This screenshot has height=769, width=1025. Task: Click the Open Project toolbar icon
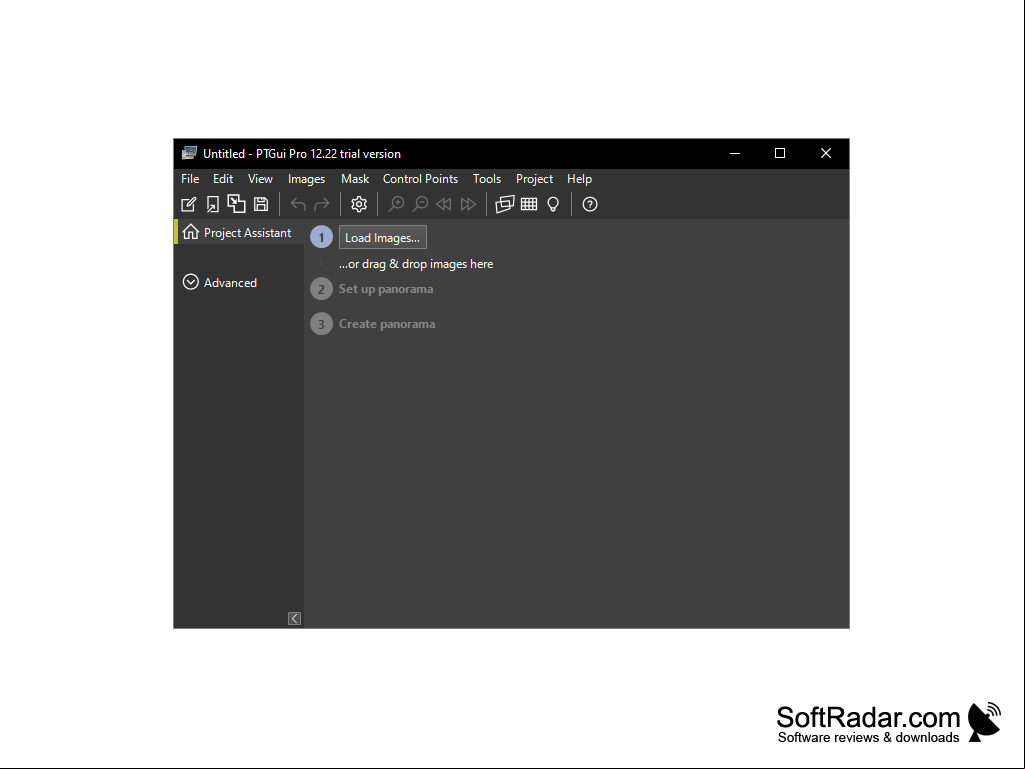click(212, 205)
